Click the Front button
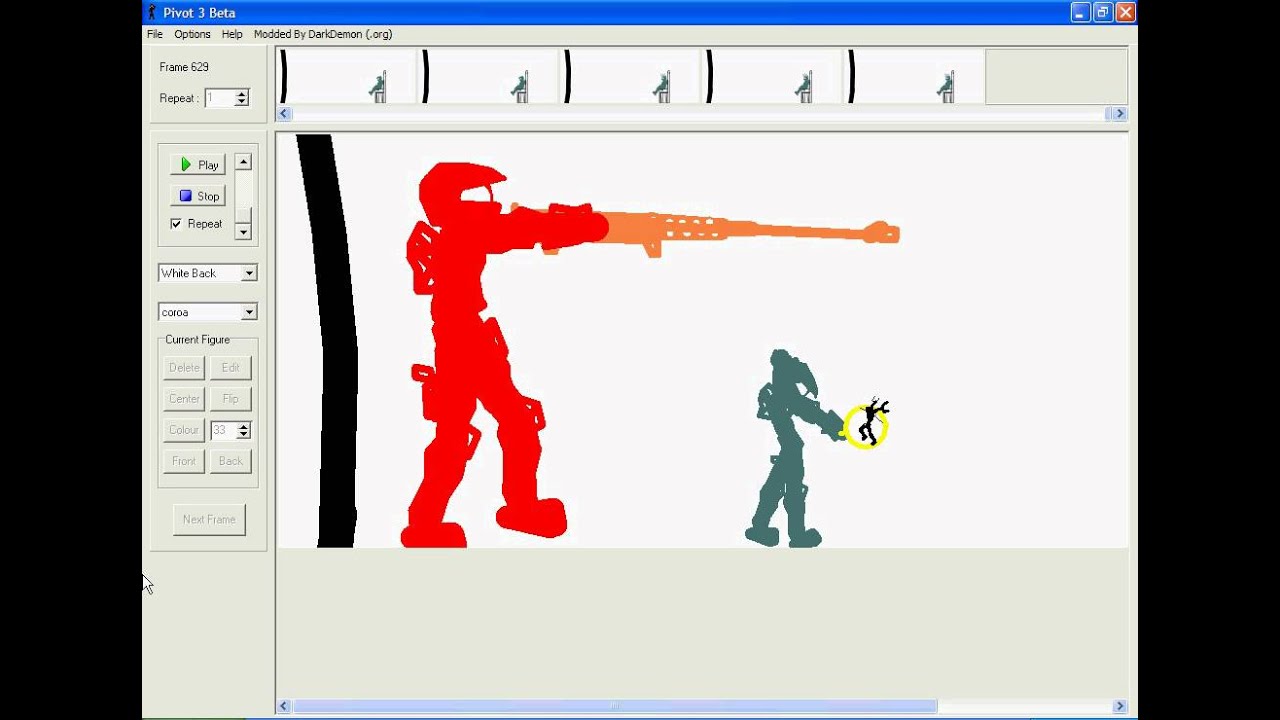The image size is (1280, 720). [184, 461]
